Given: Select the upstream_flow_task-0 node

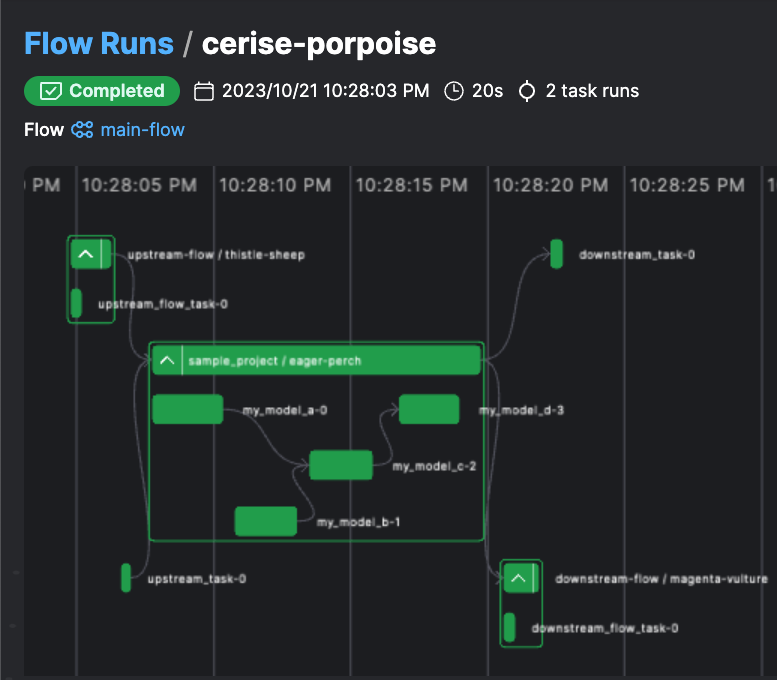Looking at the screenshot, I should pos(76,303).
